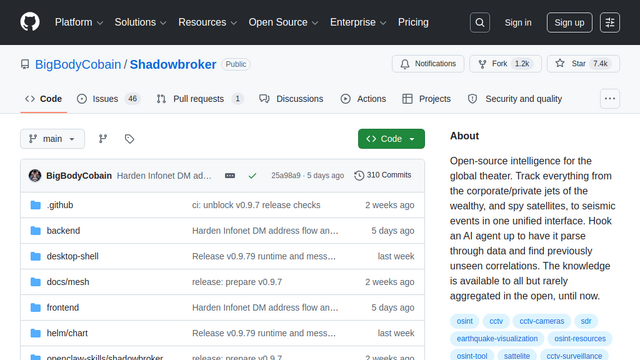Expand the Enterprise menu
Screen dimensions: 640x360
(358, 22)
